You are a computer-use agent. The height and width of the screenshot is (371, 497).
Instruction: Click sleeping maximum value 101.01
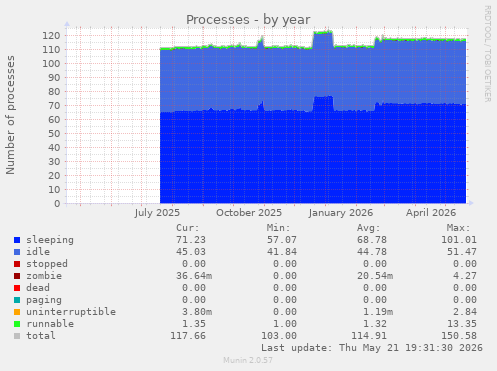459,240
